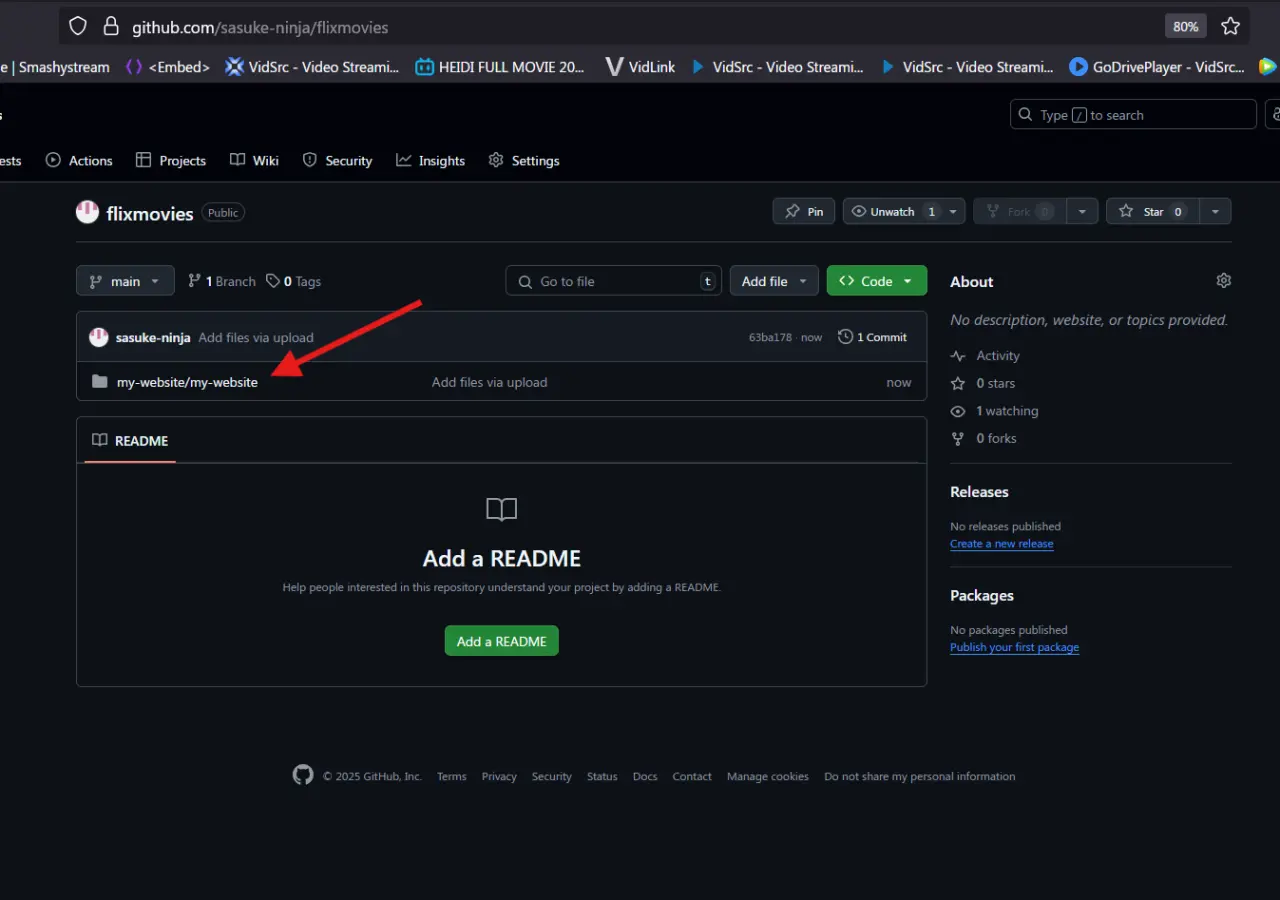View the 1 Branch link

222,281
